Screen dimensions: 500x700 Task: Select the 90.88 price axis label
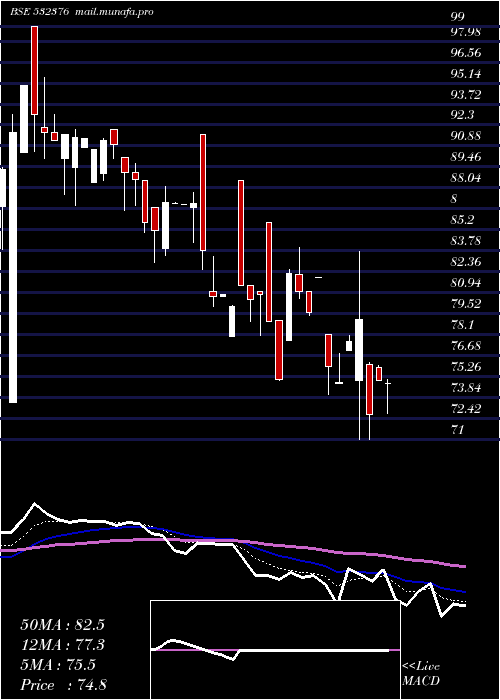466,136
